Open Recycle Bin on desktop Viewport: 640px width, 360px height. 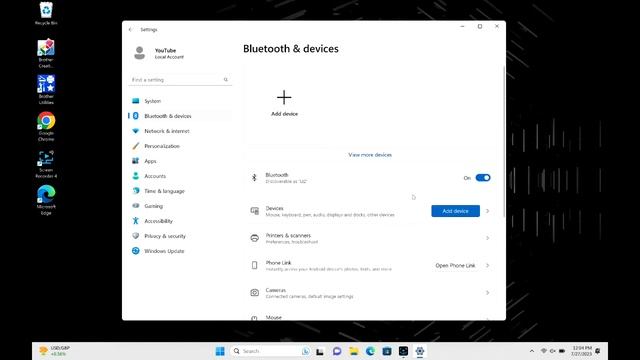pyautogui.click(x=46, y=14)
